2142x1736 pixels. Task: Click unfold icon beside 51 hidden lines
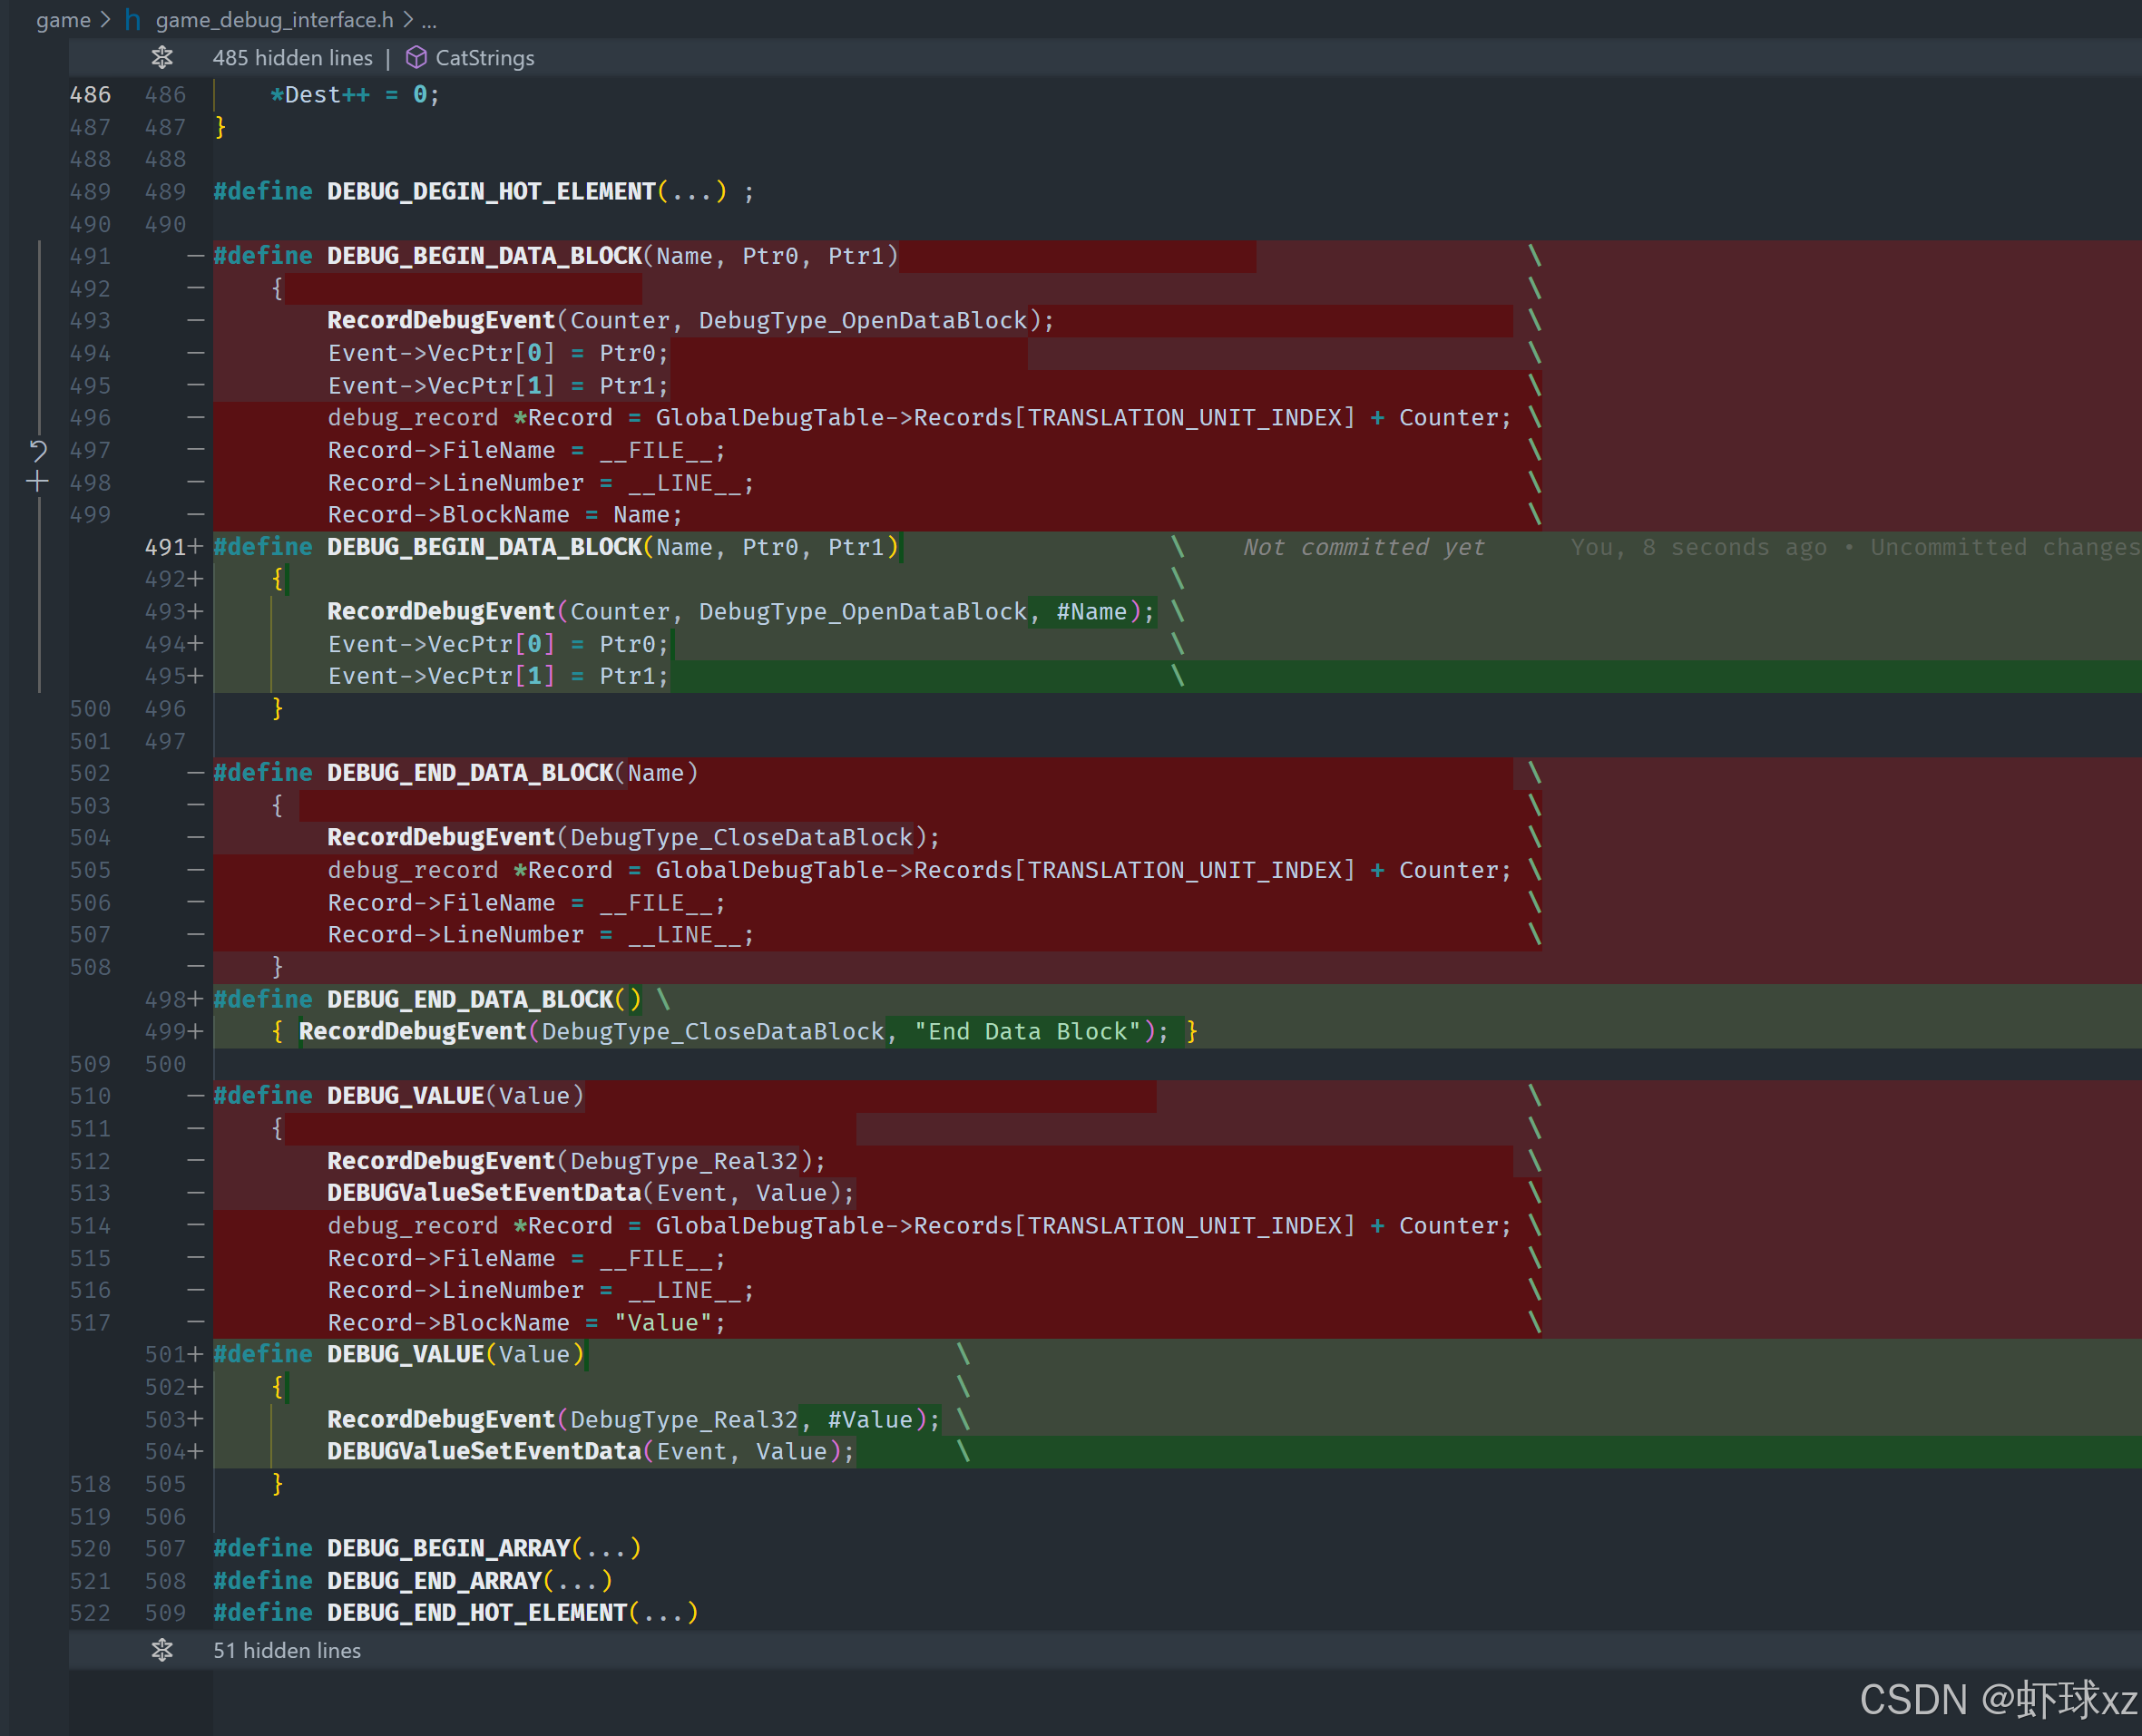pyautogui.click(x=162, y=1650)
